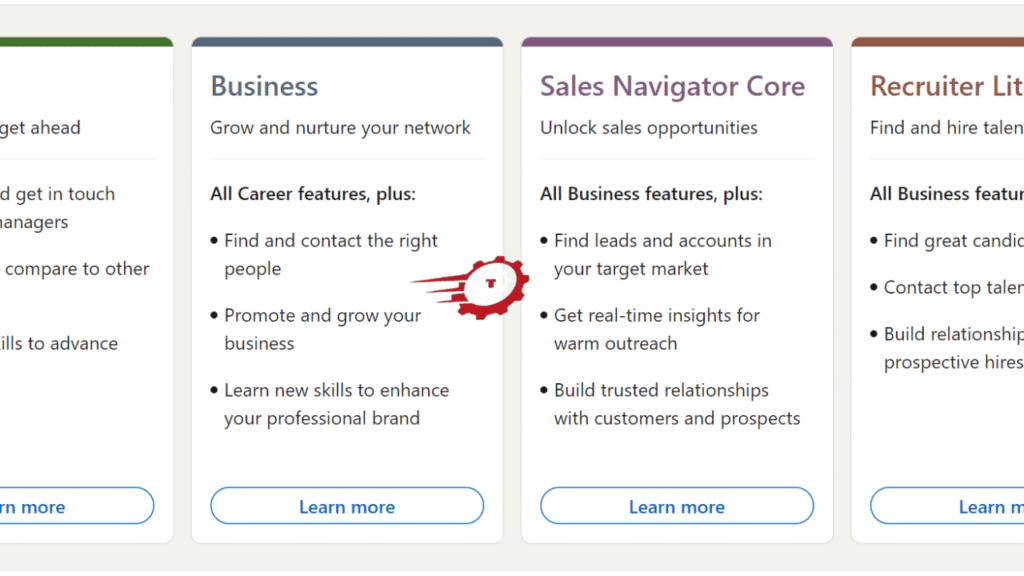Click the "Unlock sales opportunities" tagline
The image size is (1024, 576).
(x=649, y=128)
